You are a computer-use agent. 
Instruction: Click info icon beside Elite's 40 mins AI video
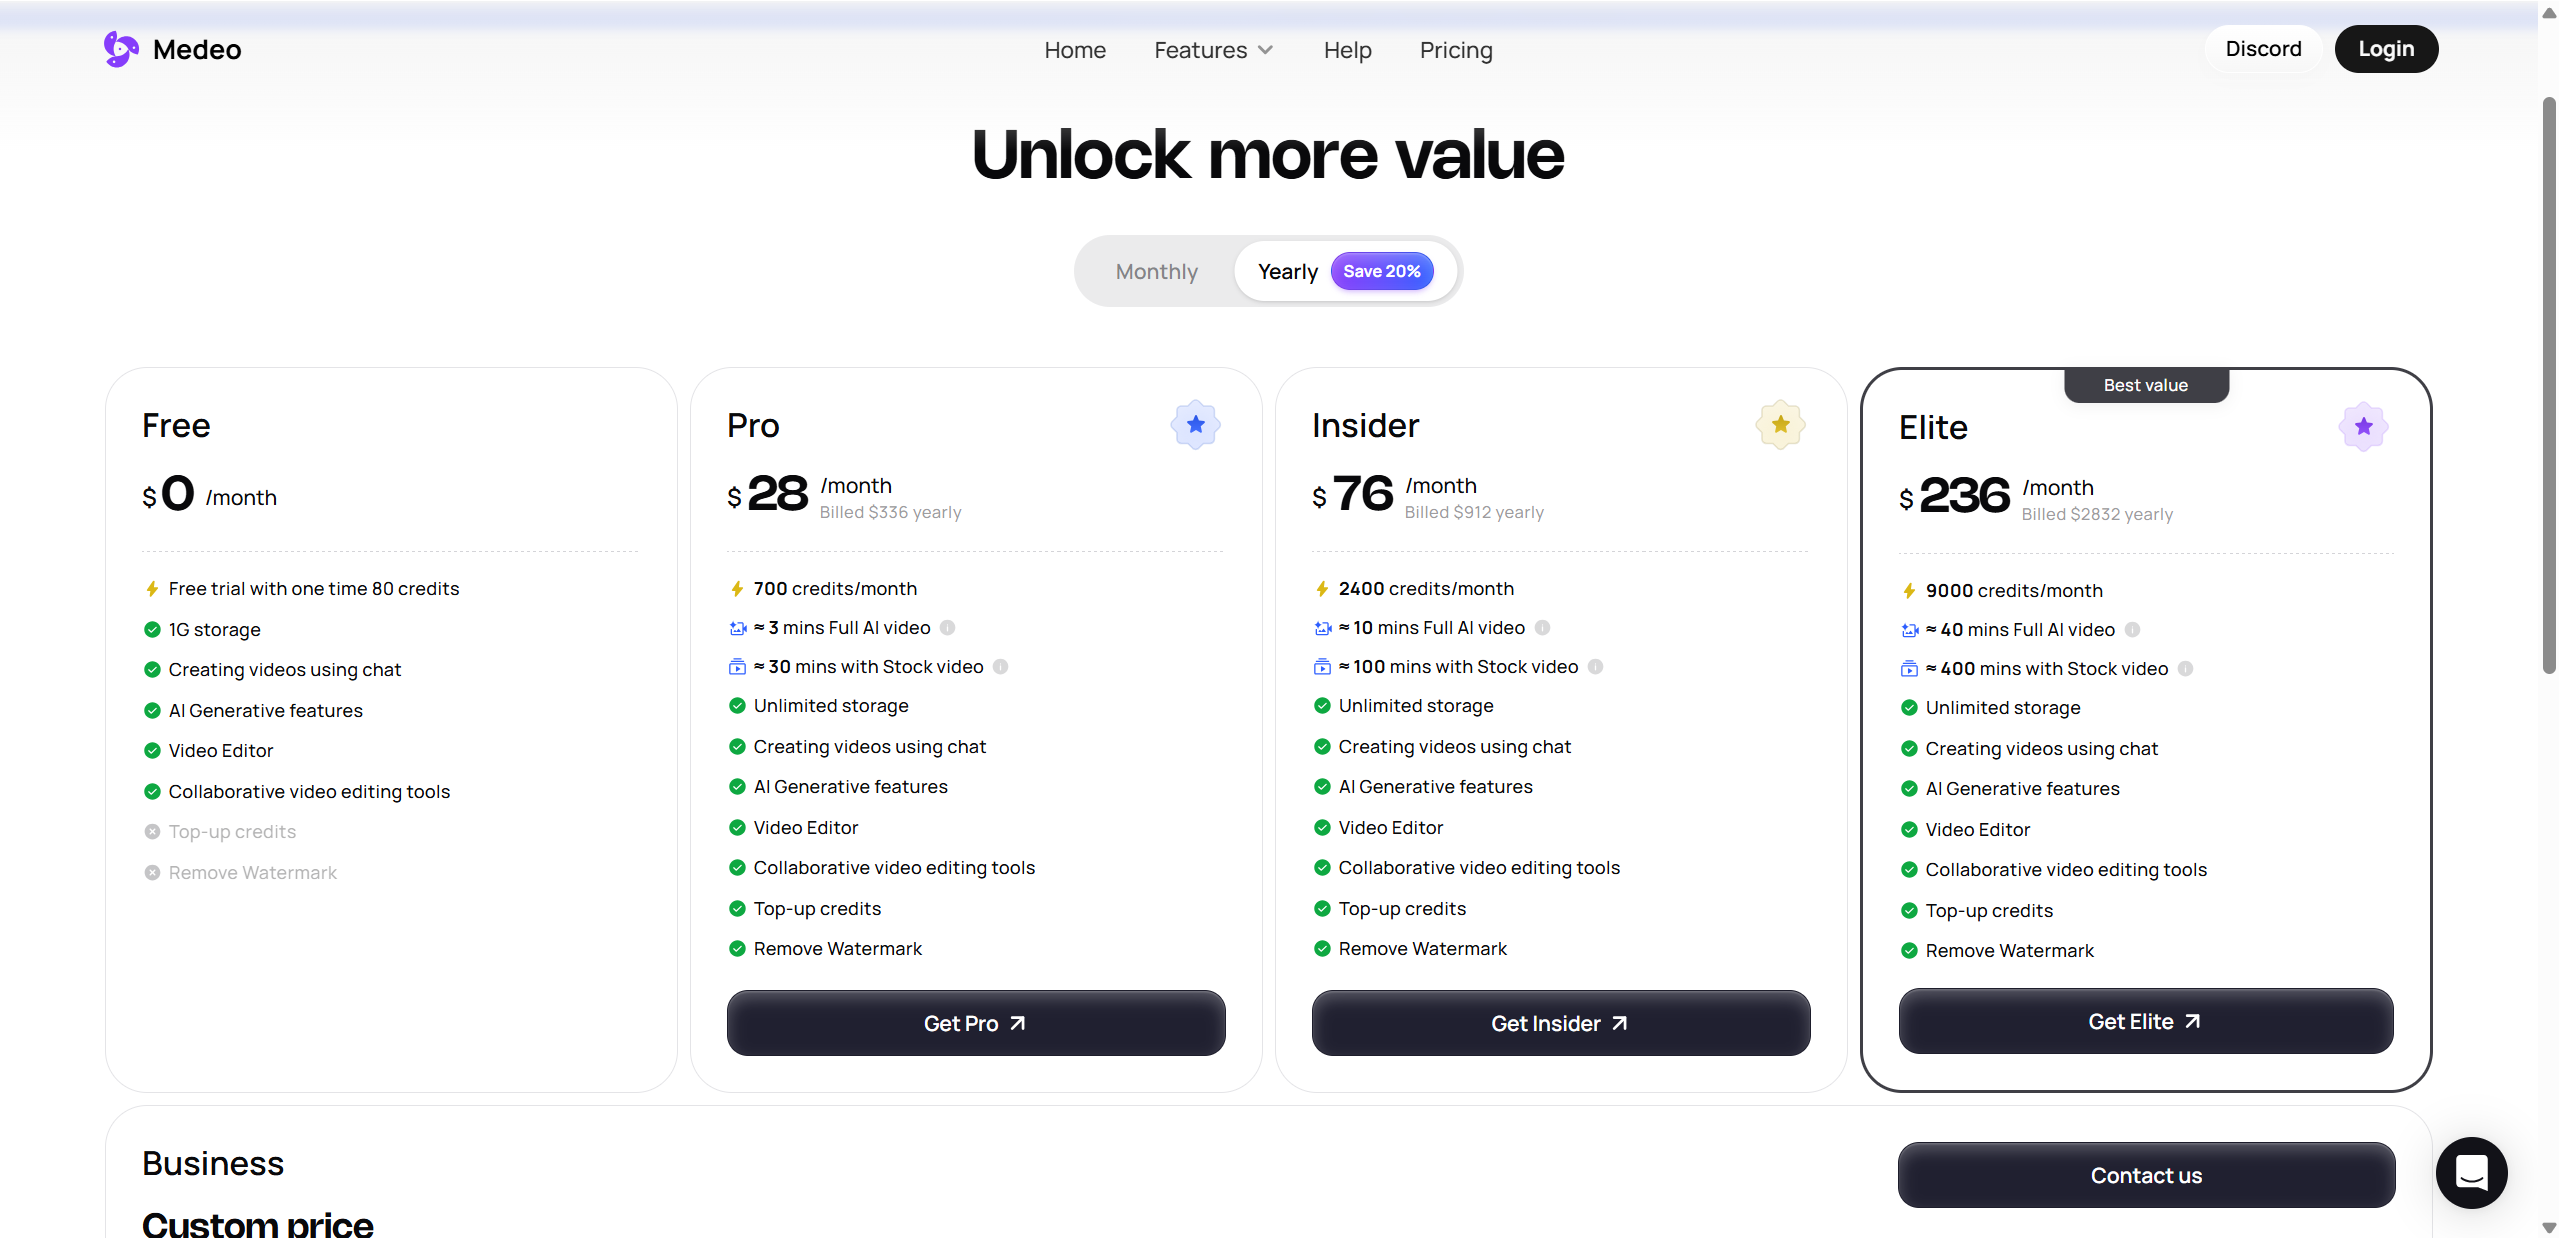pos(2132,630)
